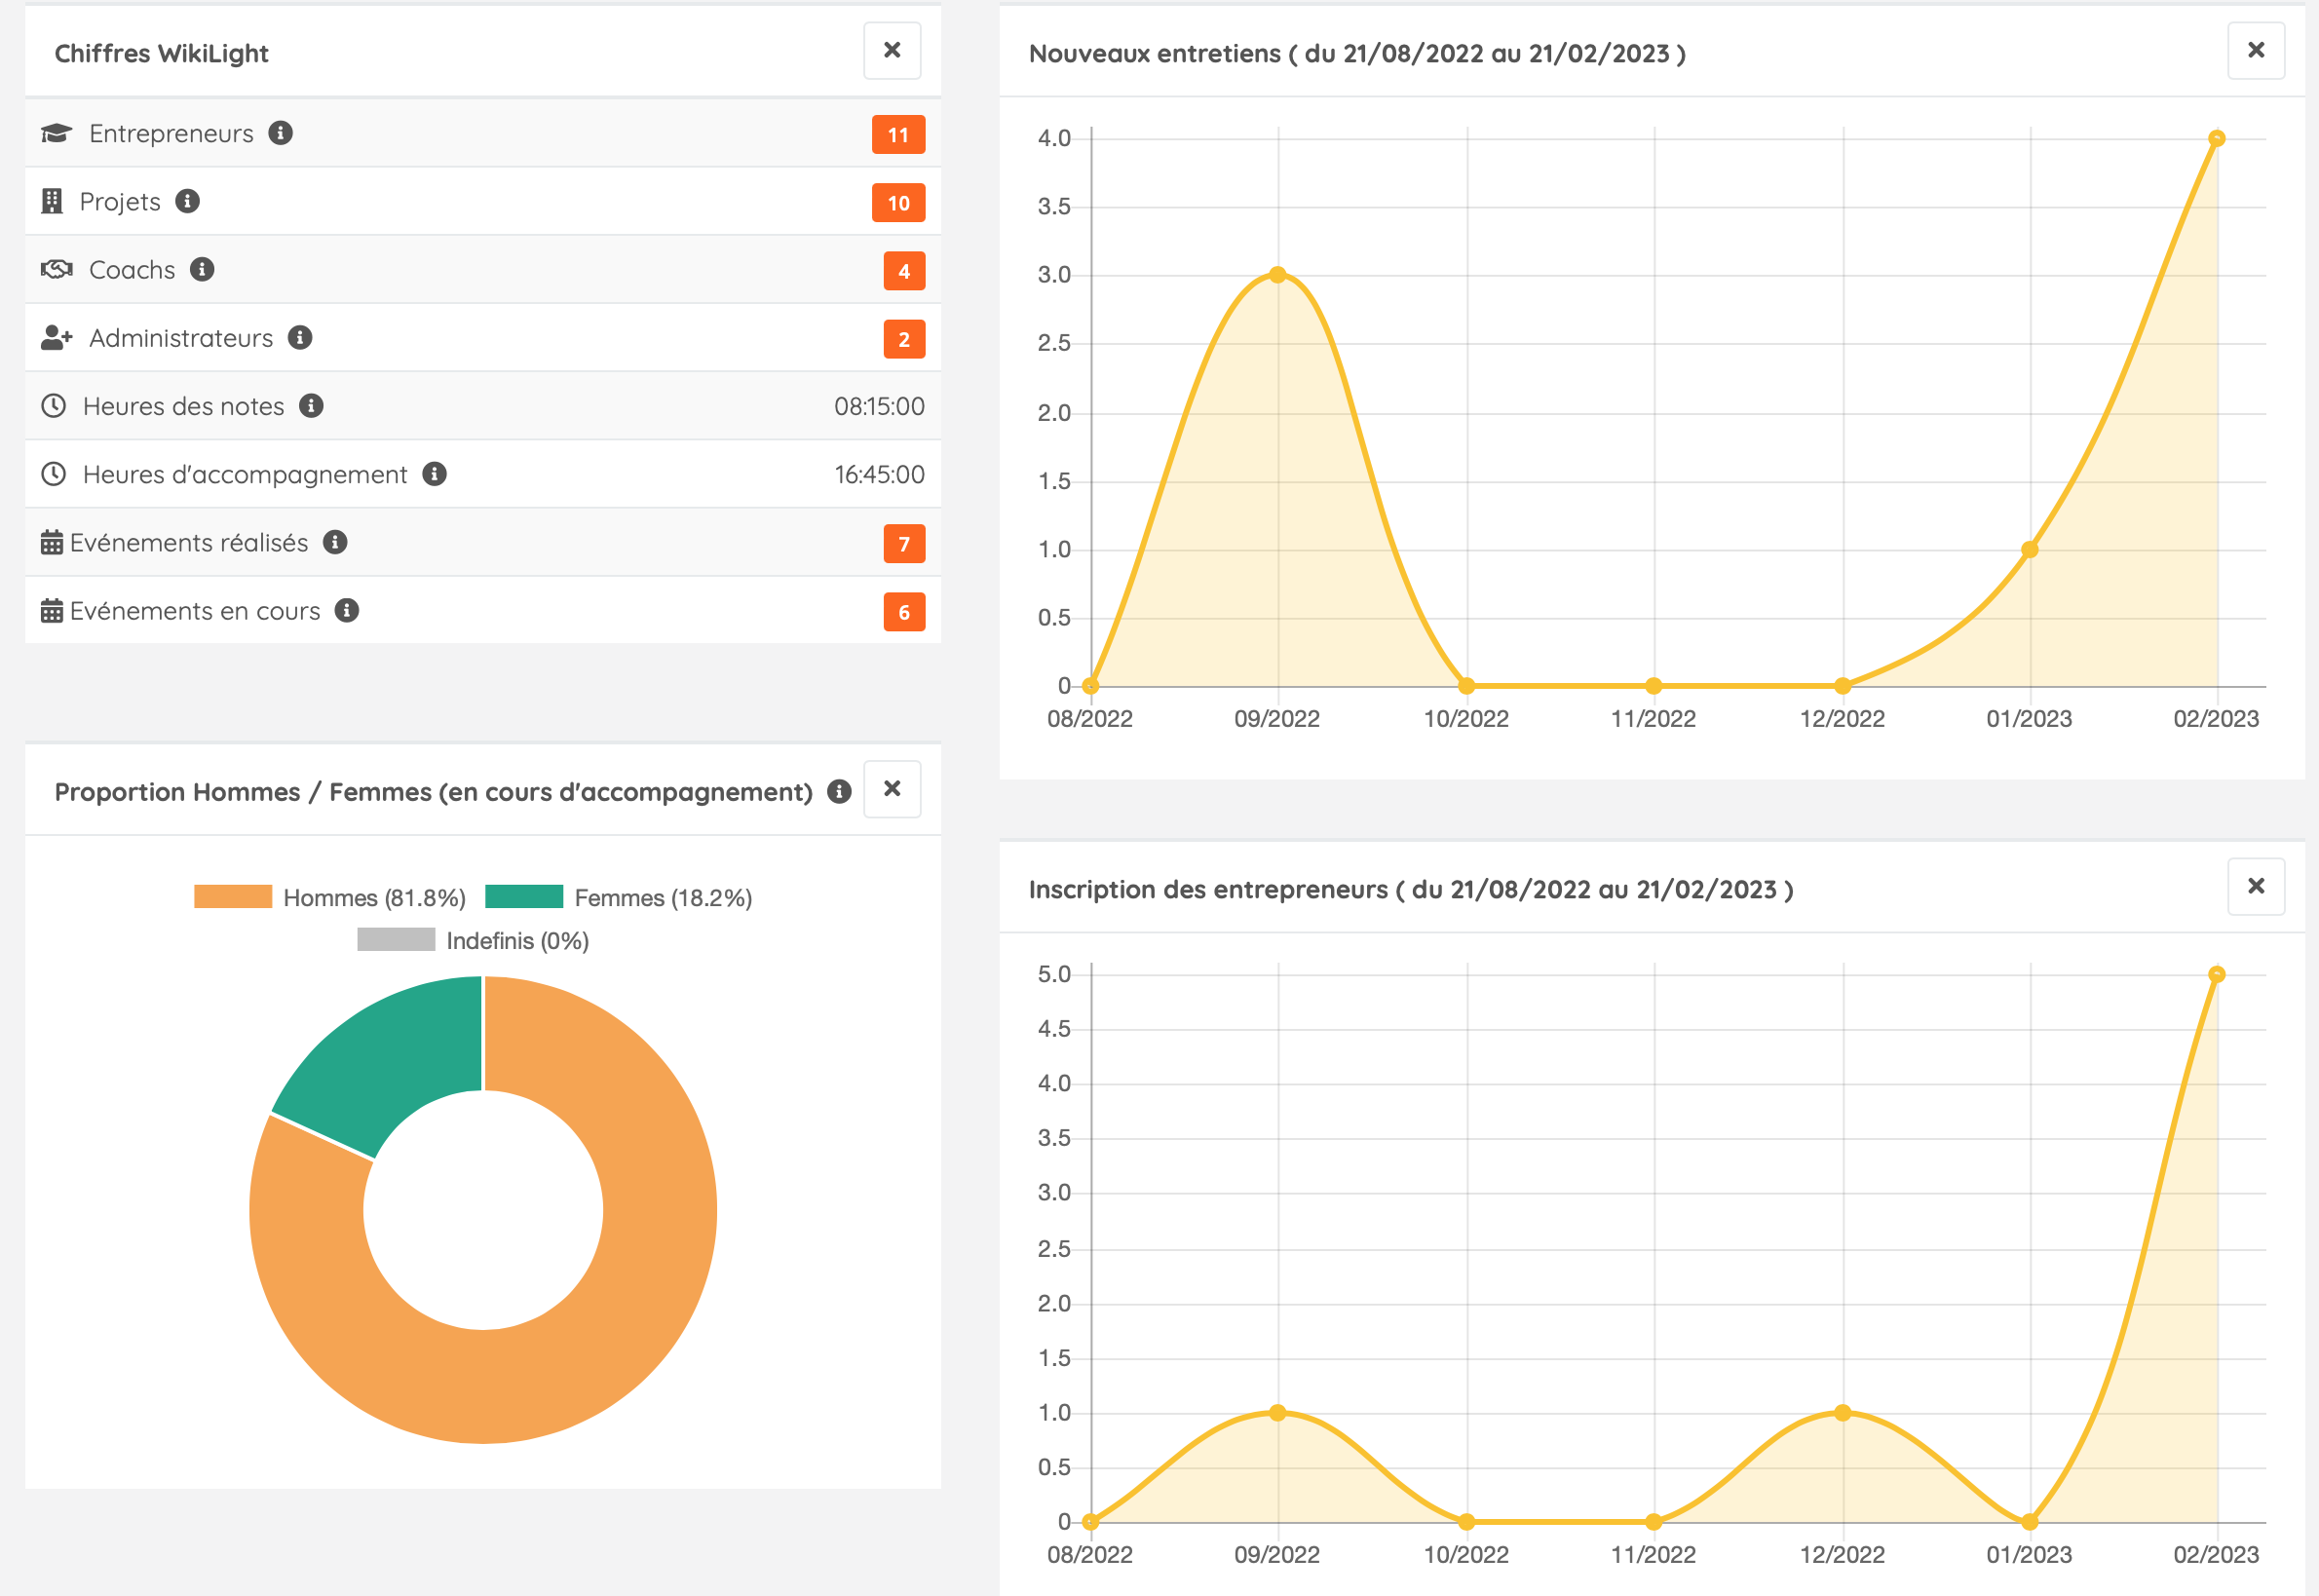2319x1596 pixels.
Task: Click the Nouveaux entretiens chart title
Action: pos(1357,53)
